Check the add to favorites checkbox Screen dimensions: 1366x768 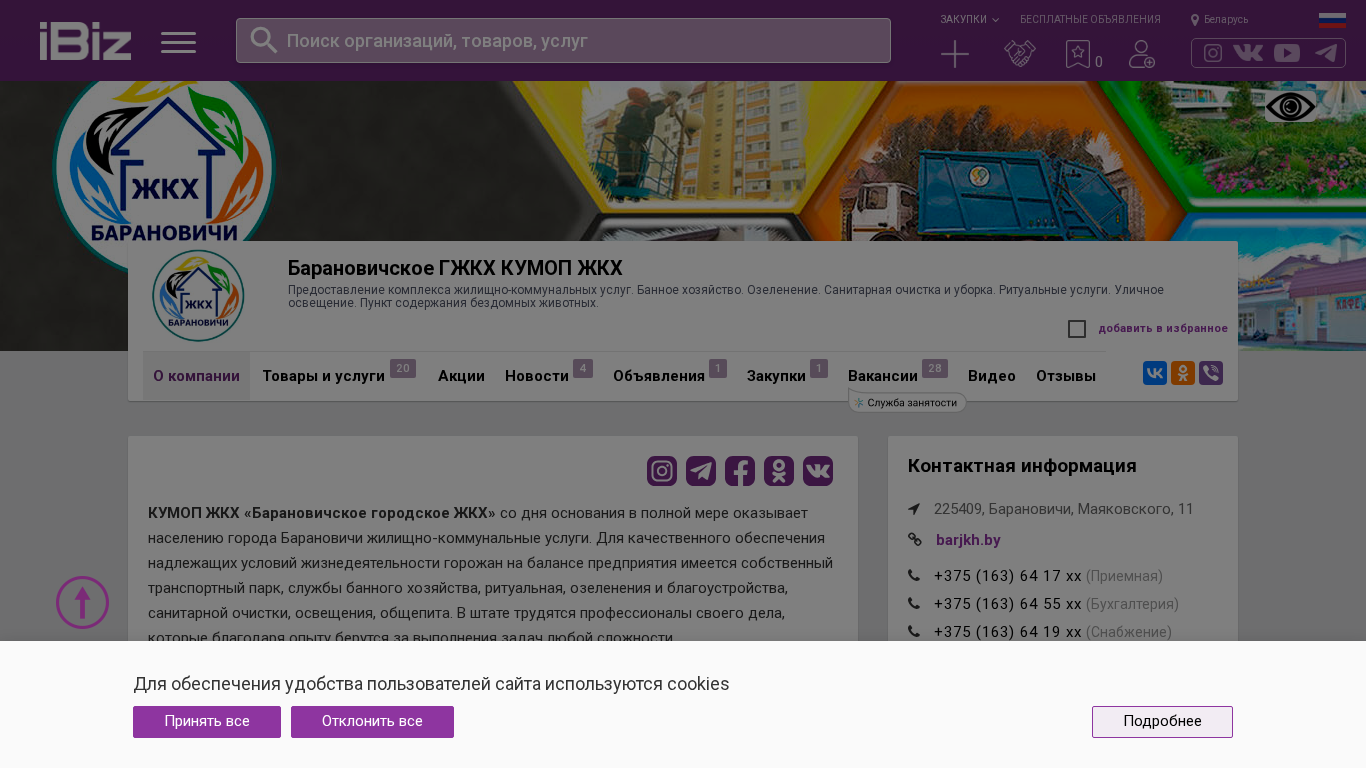pos(1077,329)
